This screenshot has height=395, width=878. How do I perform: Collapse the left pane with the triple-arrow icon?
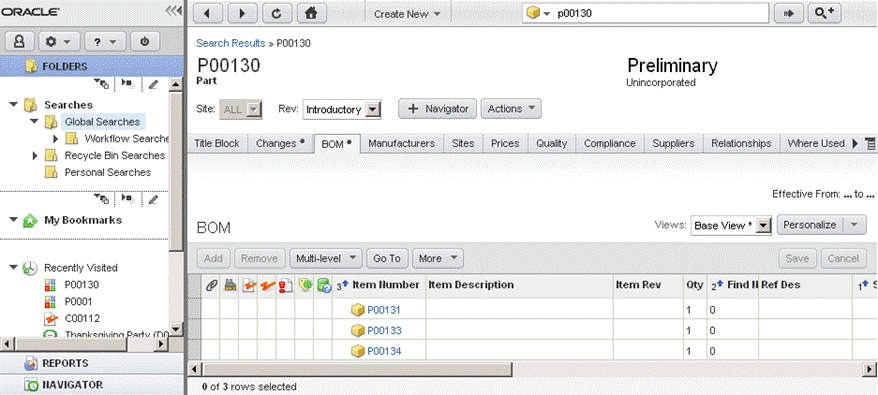(174, 11)
